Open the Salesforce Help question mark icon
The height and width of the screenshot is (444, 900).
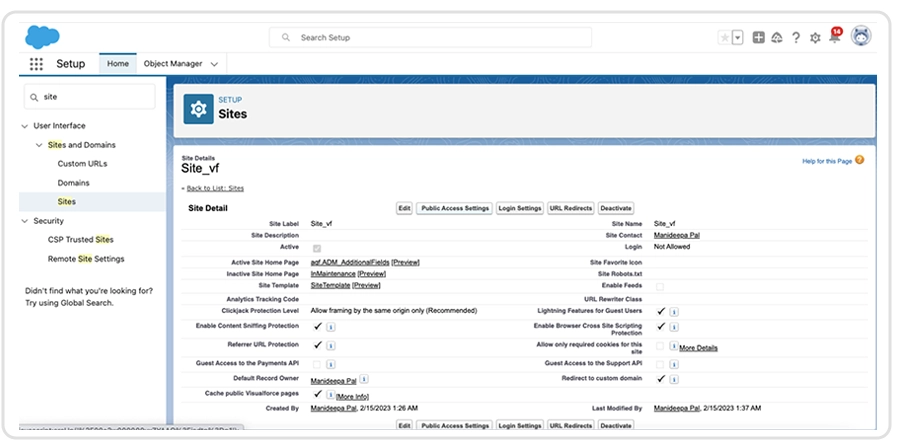point(796,38)
